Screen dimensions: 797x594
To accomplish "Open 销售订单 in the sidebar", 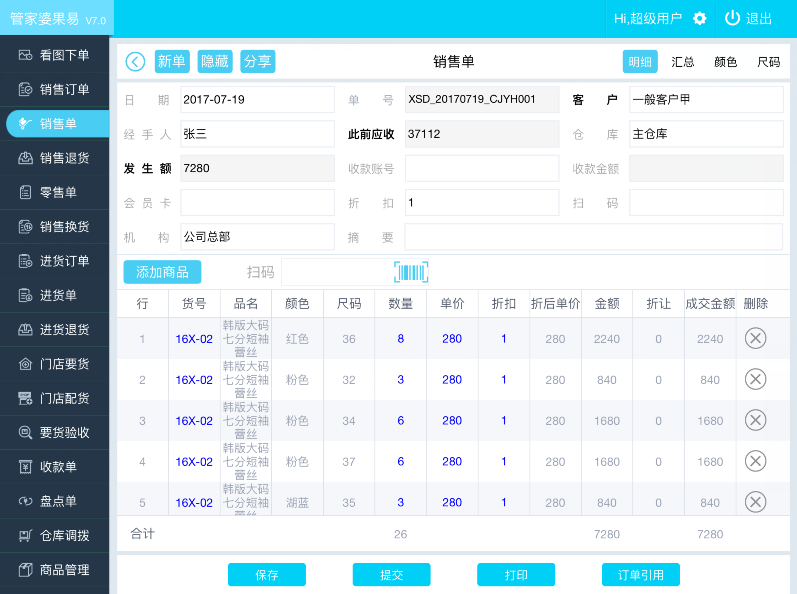I will pos(54,89).
